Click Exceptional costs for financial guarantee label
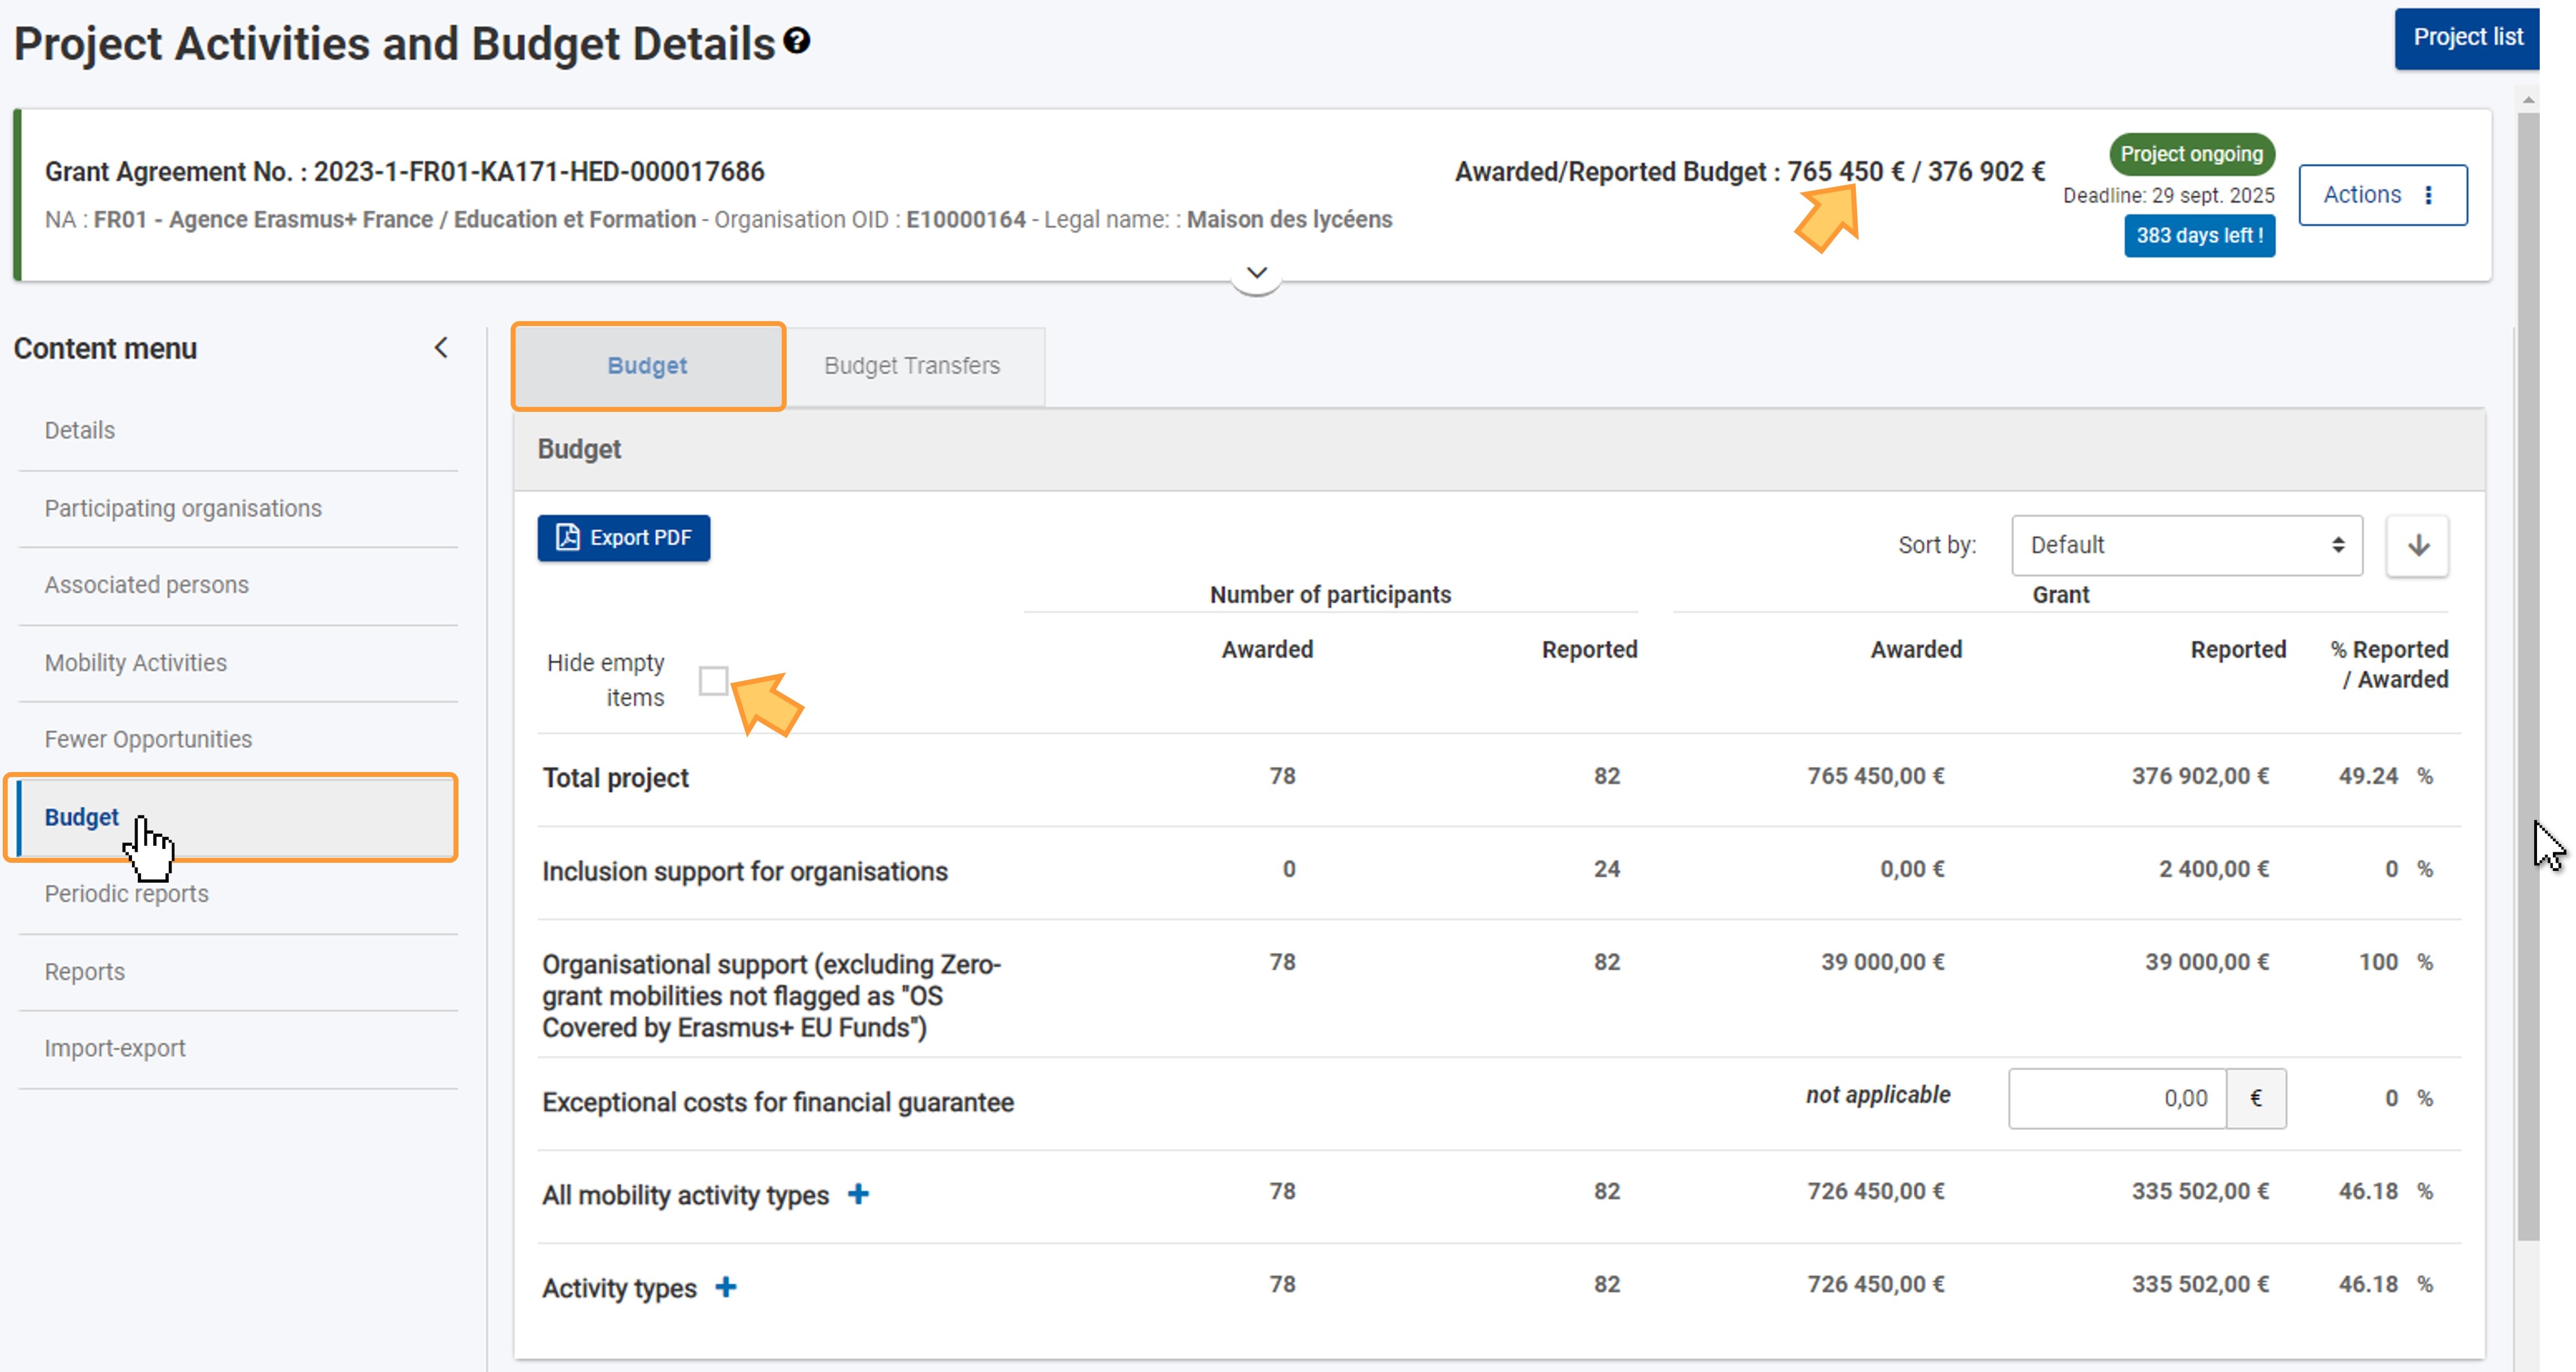Image resolution: width=2576 pixels, height=1372 pixels. (778, 1102)
